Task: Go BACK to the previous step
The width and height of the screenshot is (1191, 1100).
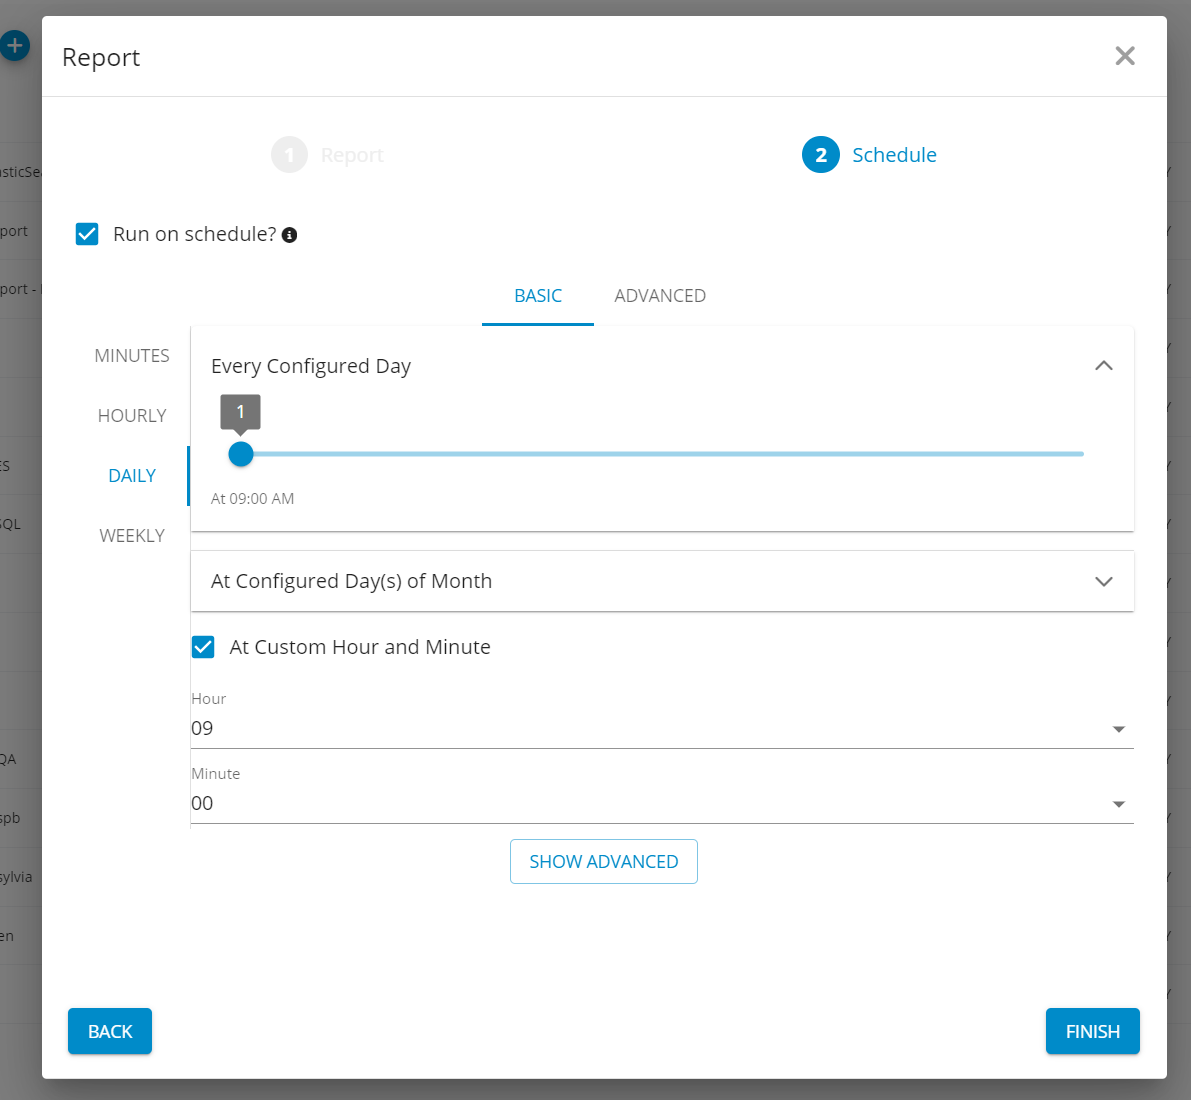Action: click(x=110, y=1031)
